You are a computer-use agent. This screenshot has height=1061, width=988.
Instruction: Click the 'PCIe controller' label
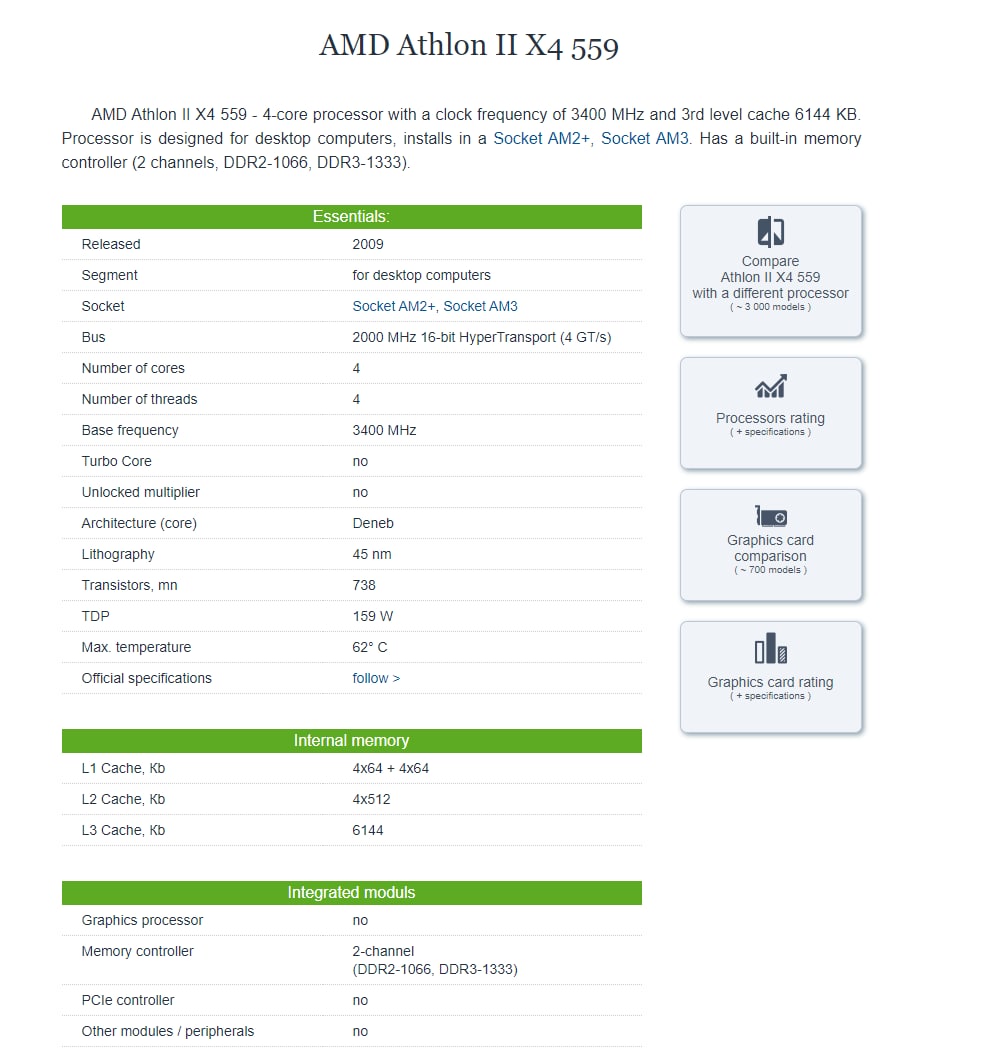click(128, 1001)
